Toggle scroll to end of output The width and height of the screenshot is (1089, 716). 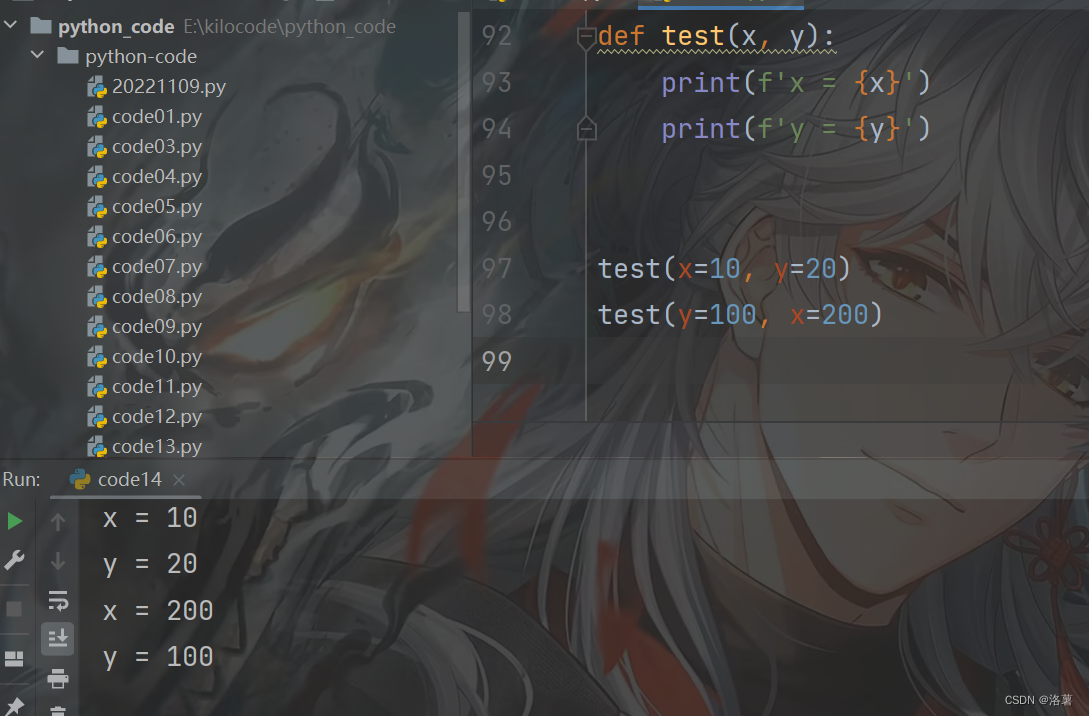pos(58,638)
